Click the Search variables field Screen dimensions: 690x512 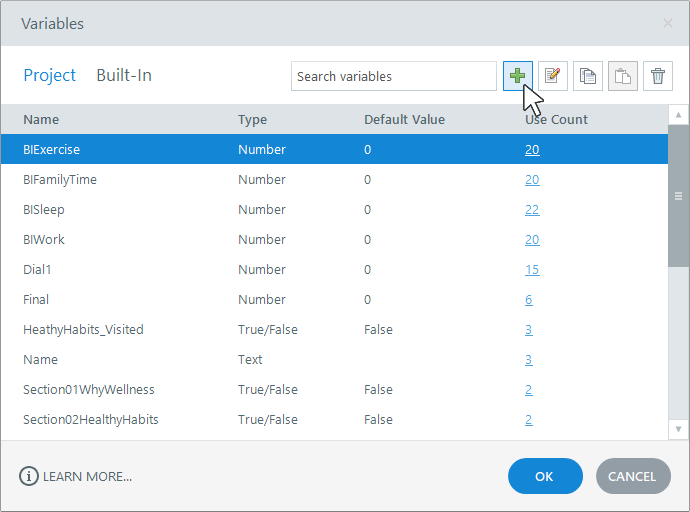pyautogui.click(x=393, y=76)
